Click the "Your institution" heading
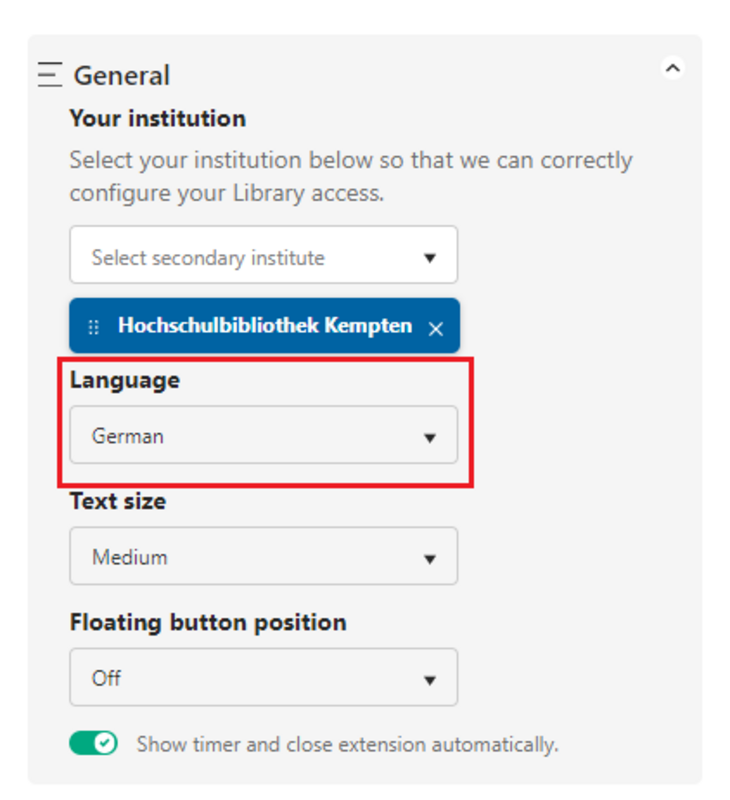 [157, 118]
